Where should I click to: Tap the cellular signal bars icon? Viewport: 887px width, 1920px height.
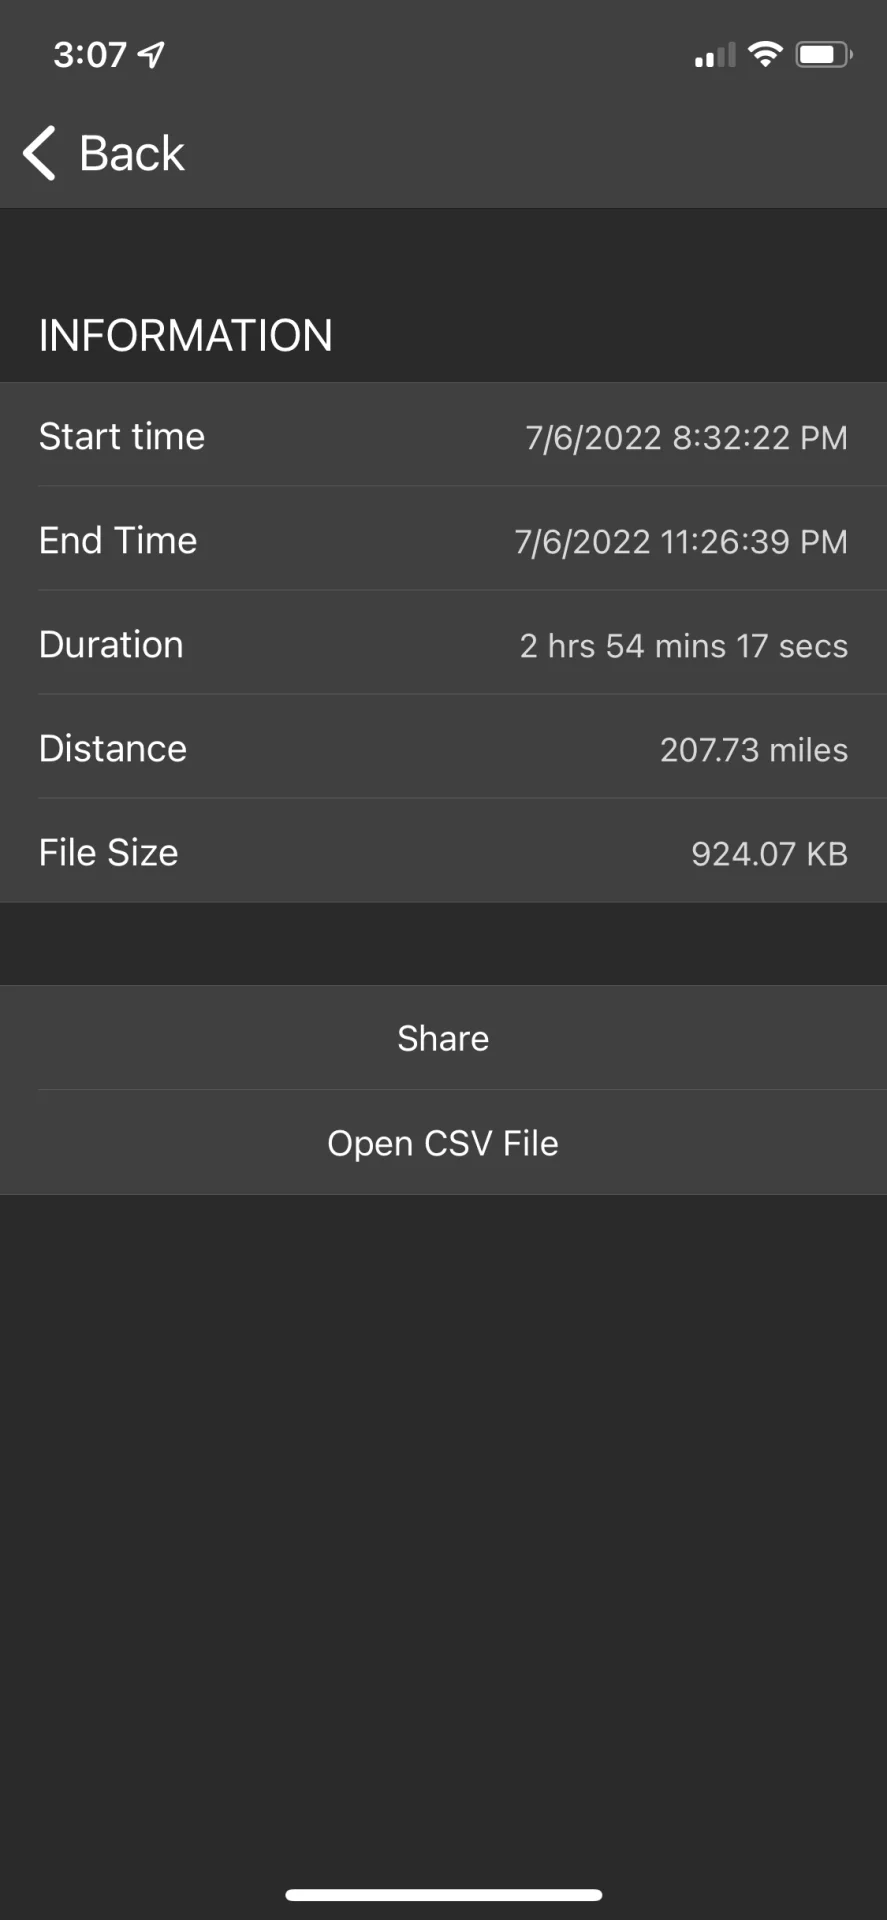(715, 55)
